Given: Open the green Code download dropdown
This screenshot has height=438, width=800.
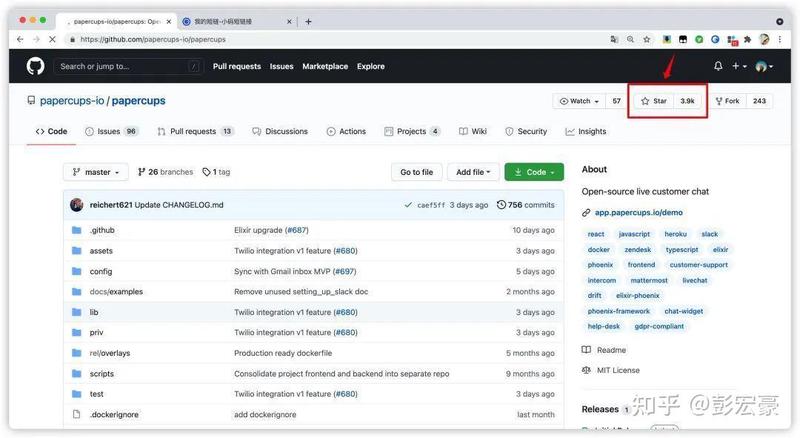Looking at the screenshot, I should click(534, 172).
